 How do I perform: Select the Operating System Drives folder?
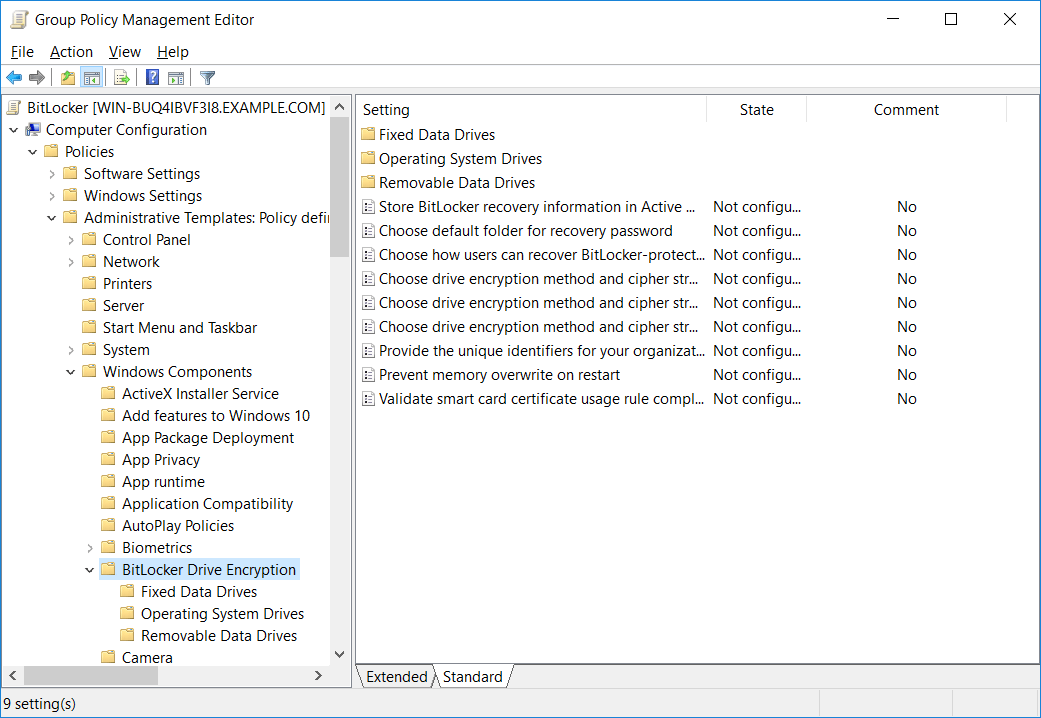click(x=222, y=613)
